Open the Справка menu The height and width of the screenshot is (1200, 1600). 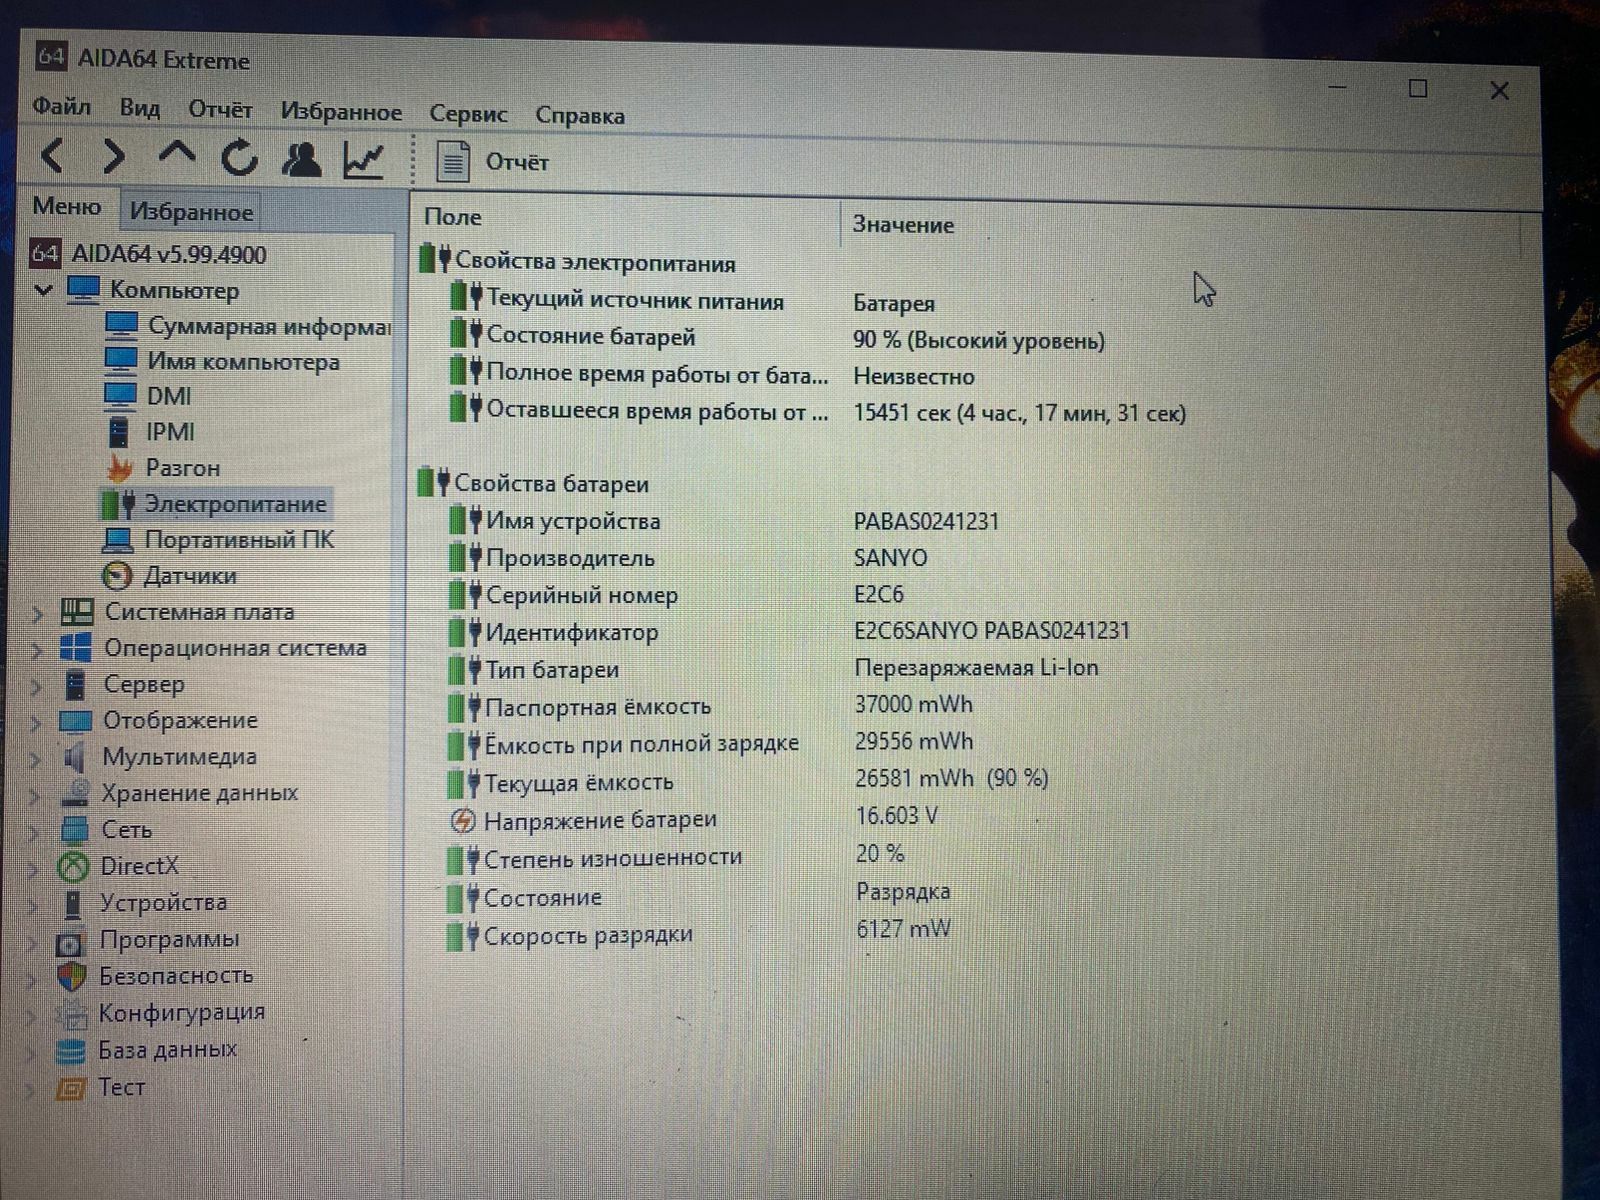tap(580, 115)
